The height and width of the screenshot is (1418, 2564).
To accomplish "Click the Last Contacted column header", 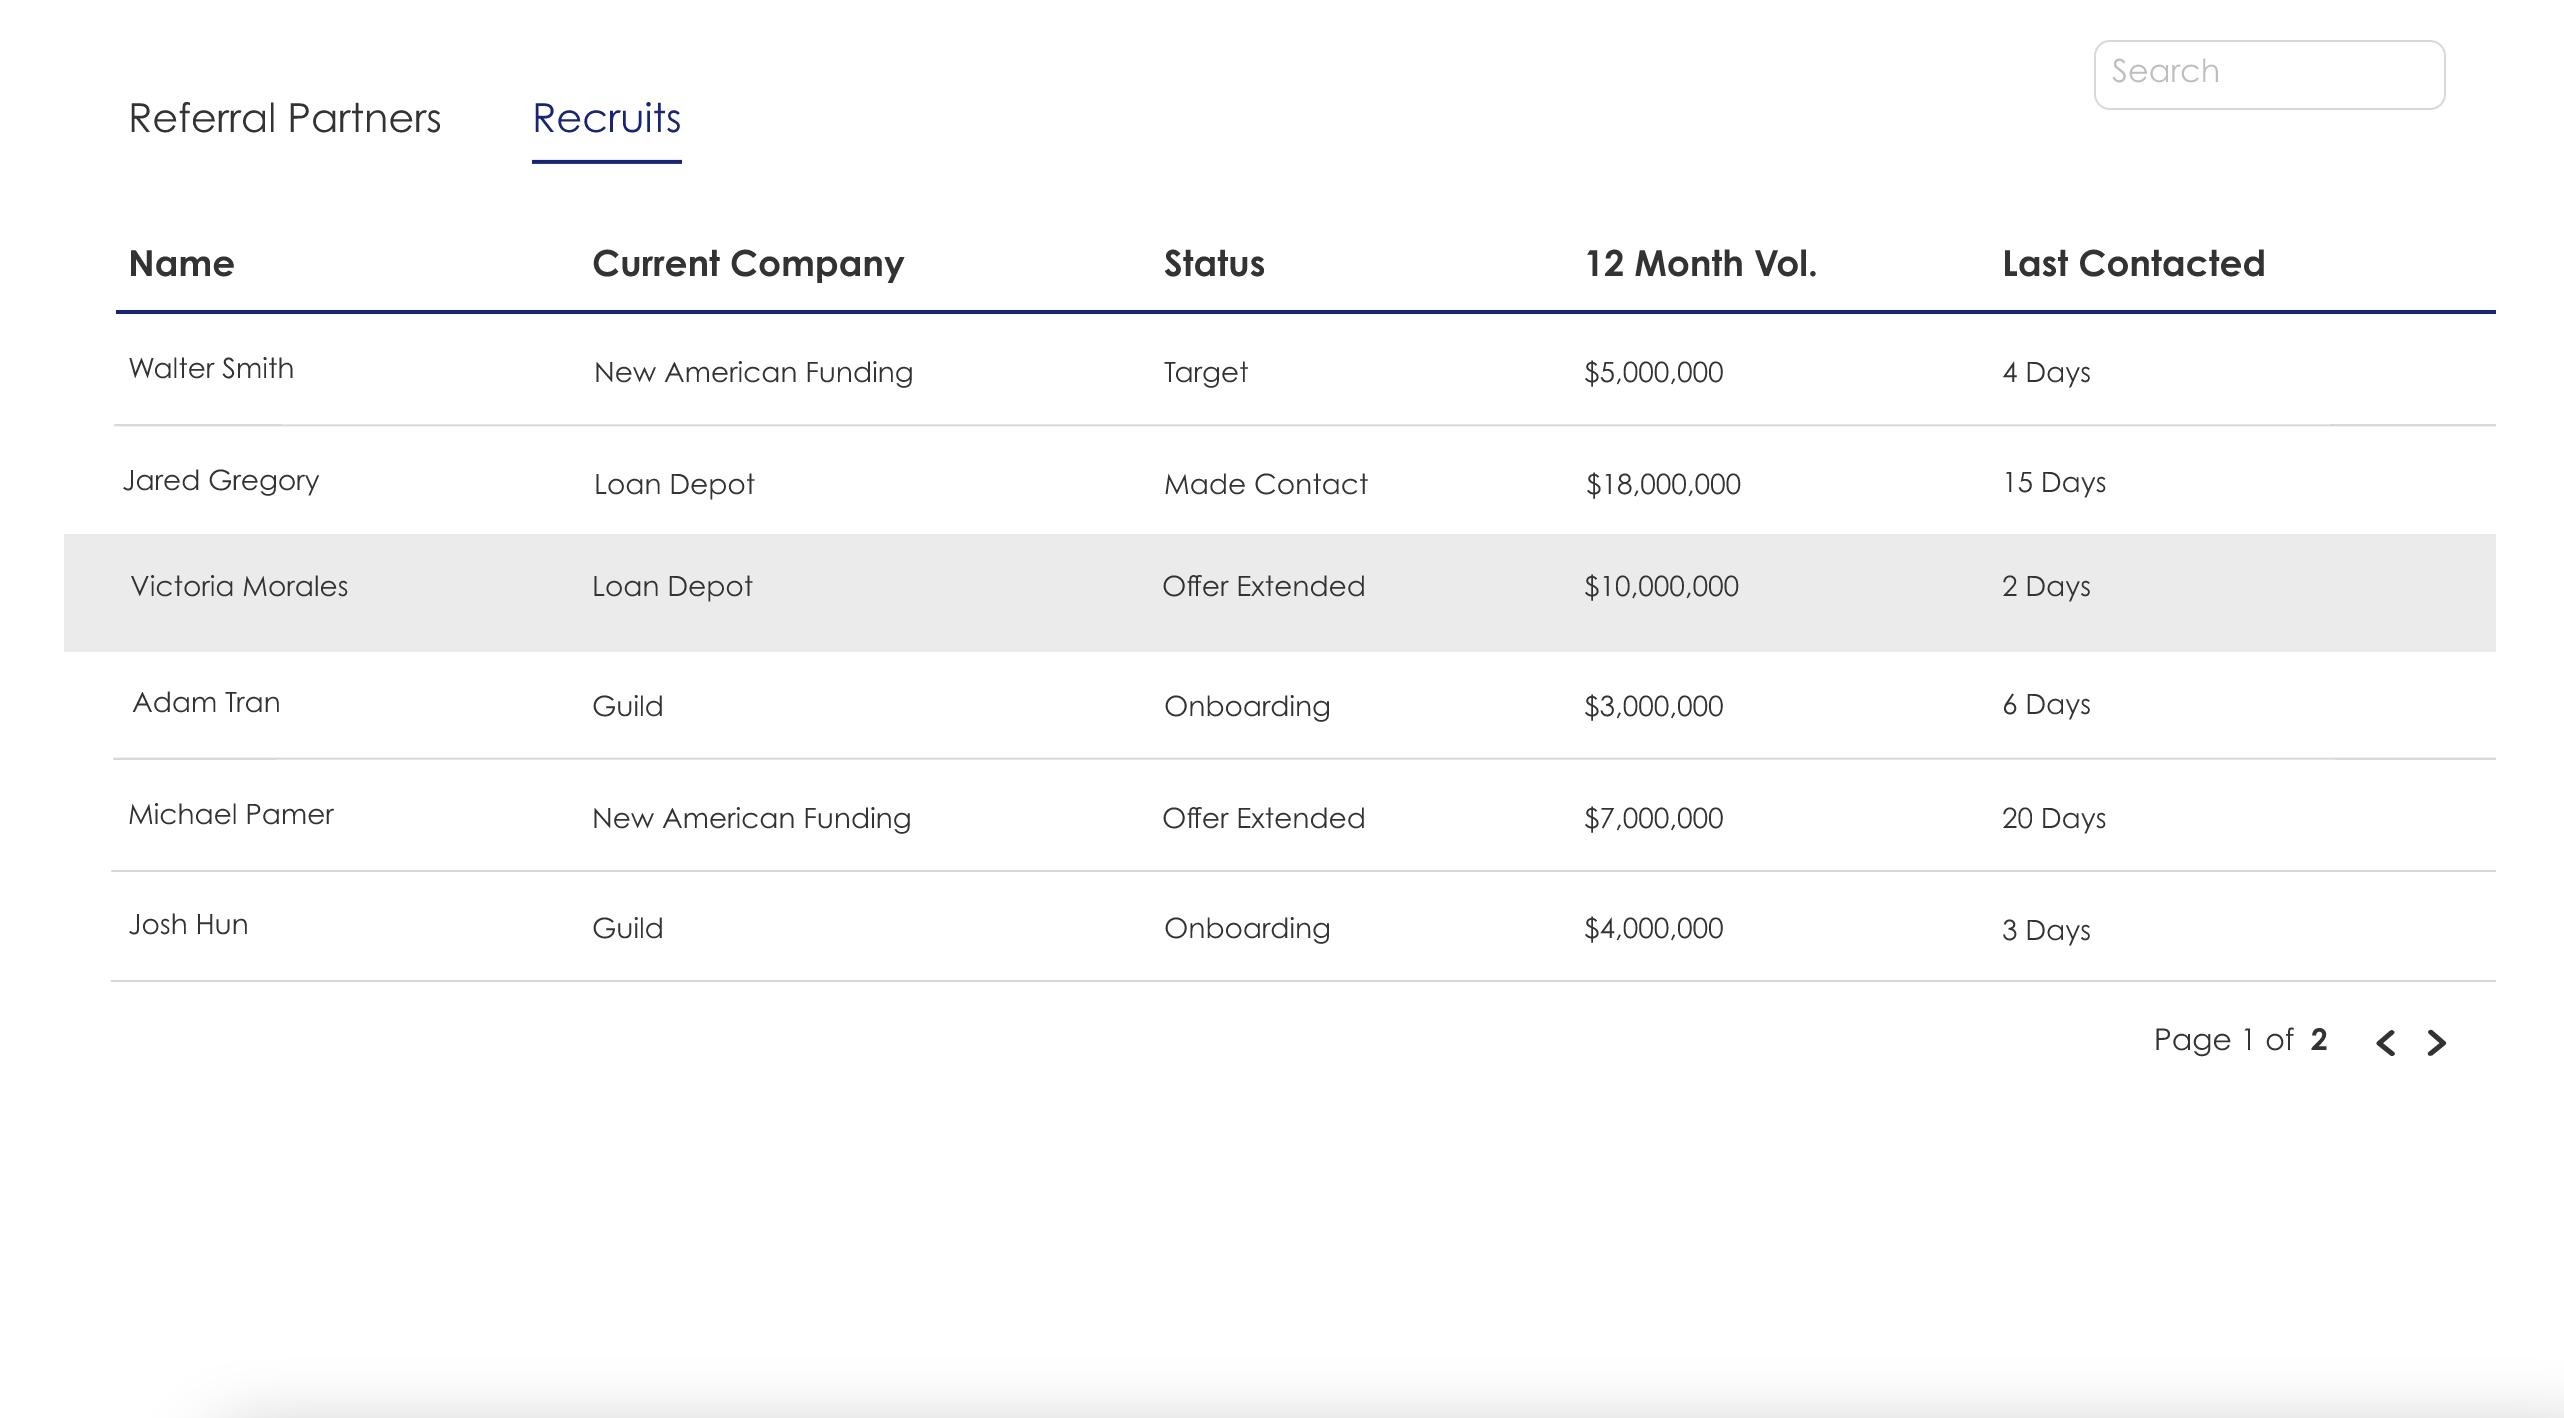I will pyautogui.click(x=2132, y=264).
